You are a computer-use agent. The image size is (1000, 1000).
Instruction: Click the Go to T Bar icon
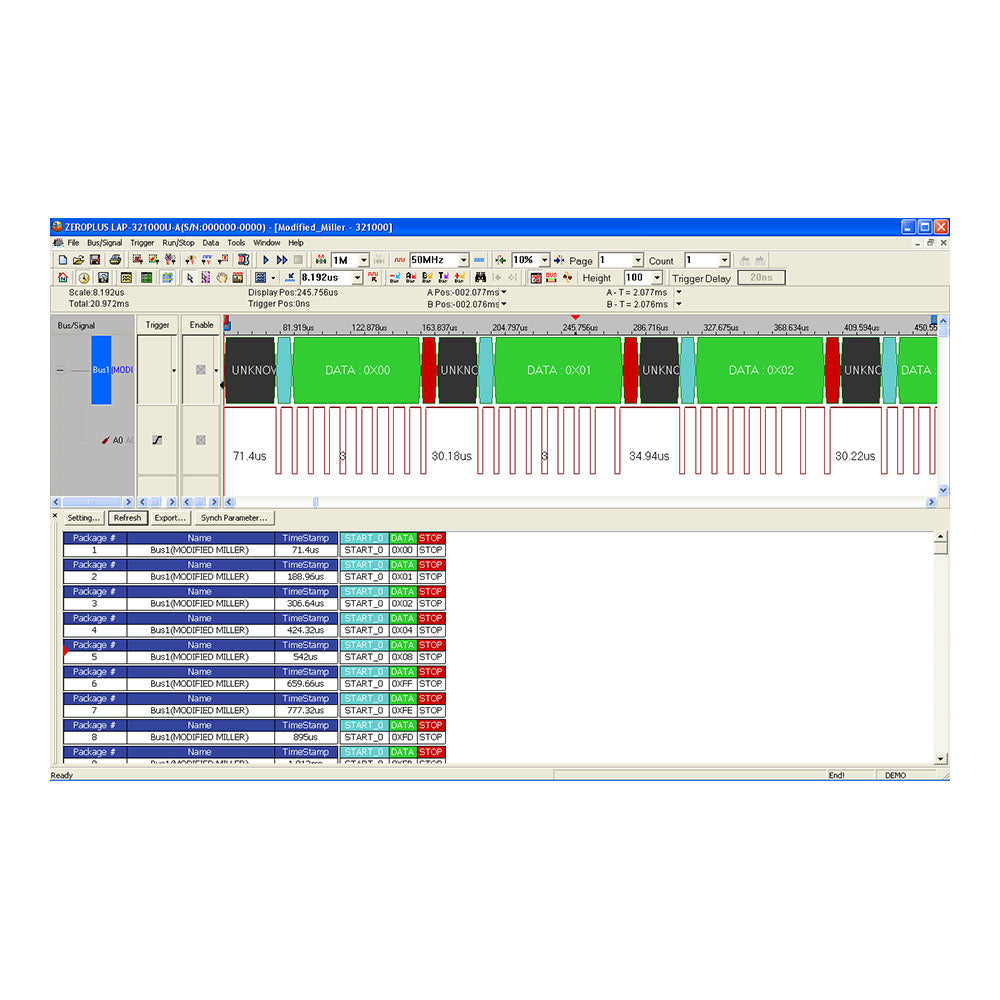pyautogui.click(x=443, y=277)
